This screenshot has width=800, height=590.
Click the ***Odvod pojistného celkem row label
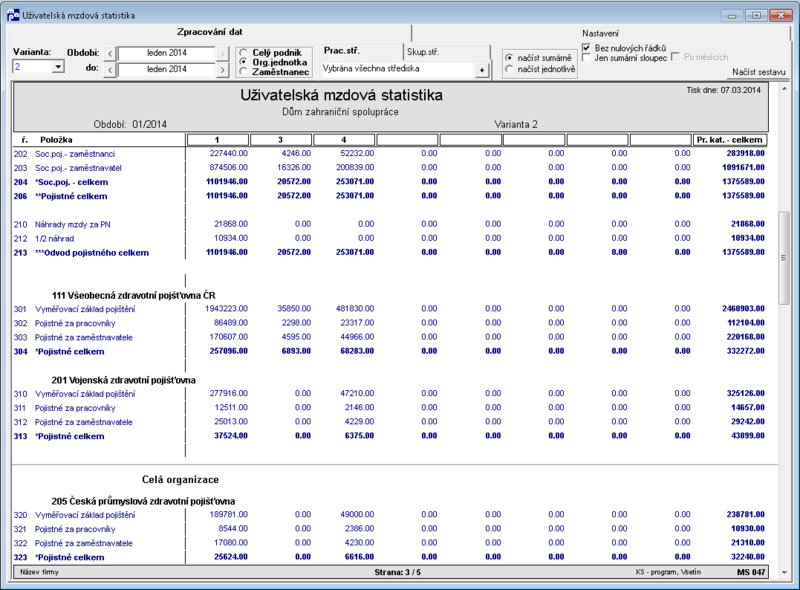92,253
